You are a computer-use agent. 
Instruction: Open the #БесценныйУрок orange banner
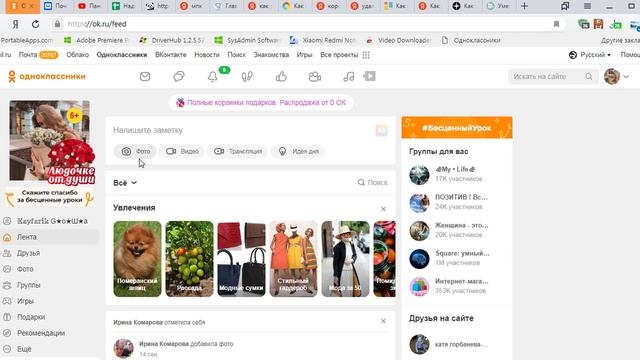(457, 127)
